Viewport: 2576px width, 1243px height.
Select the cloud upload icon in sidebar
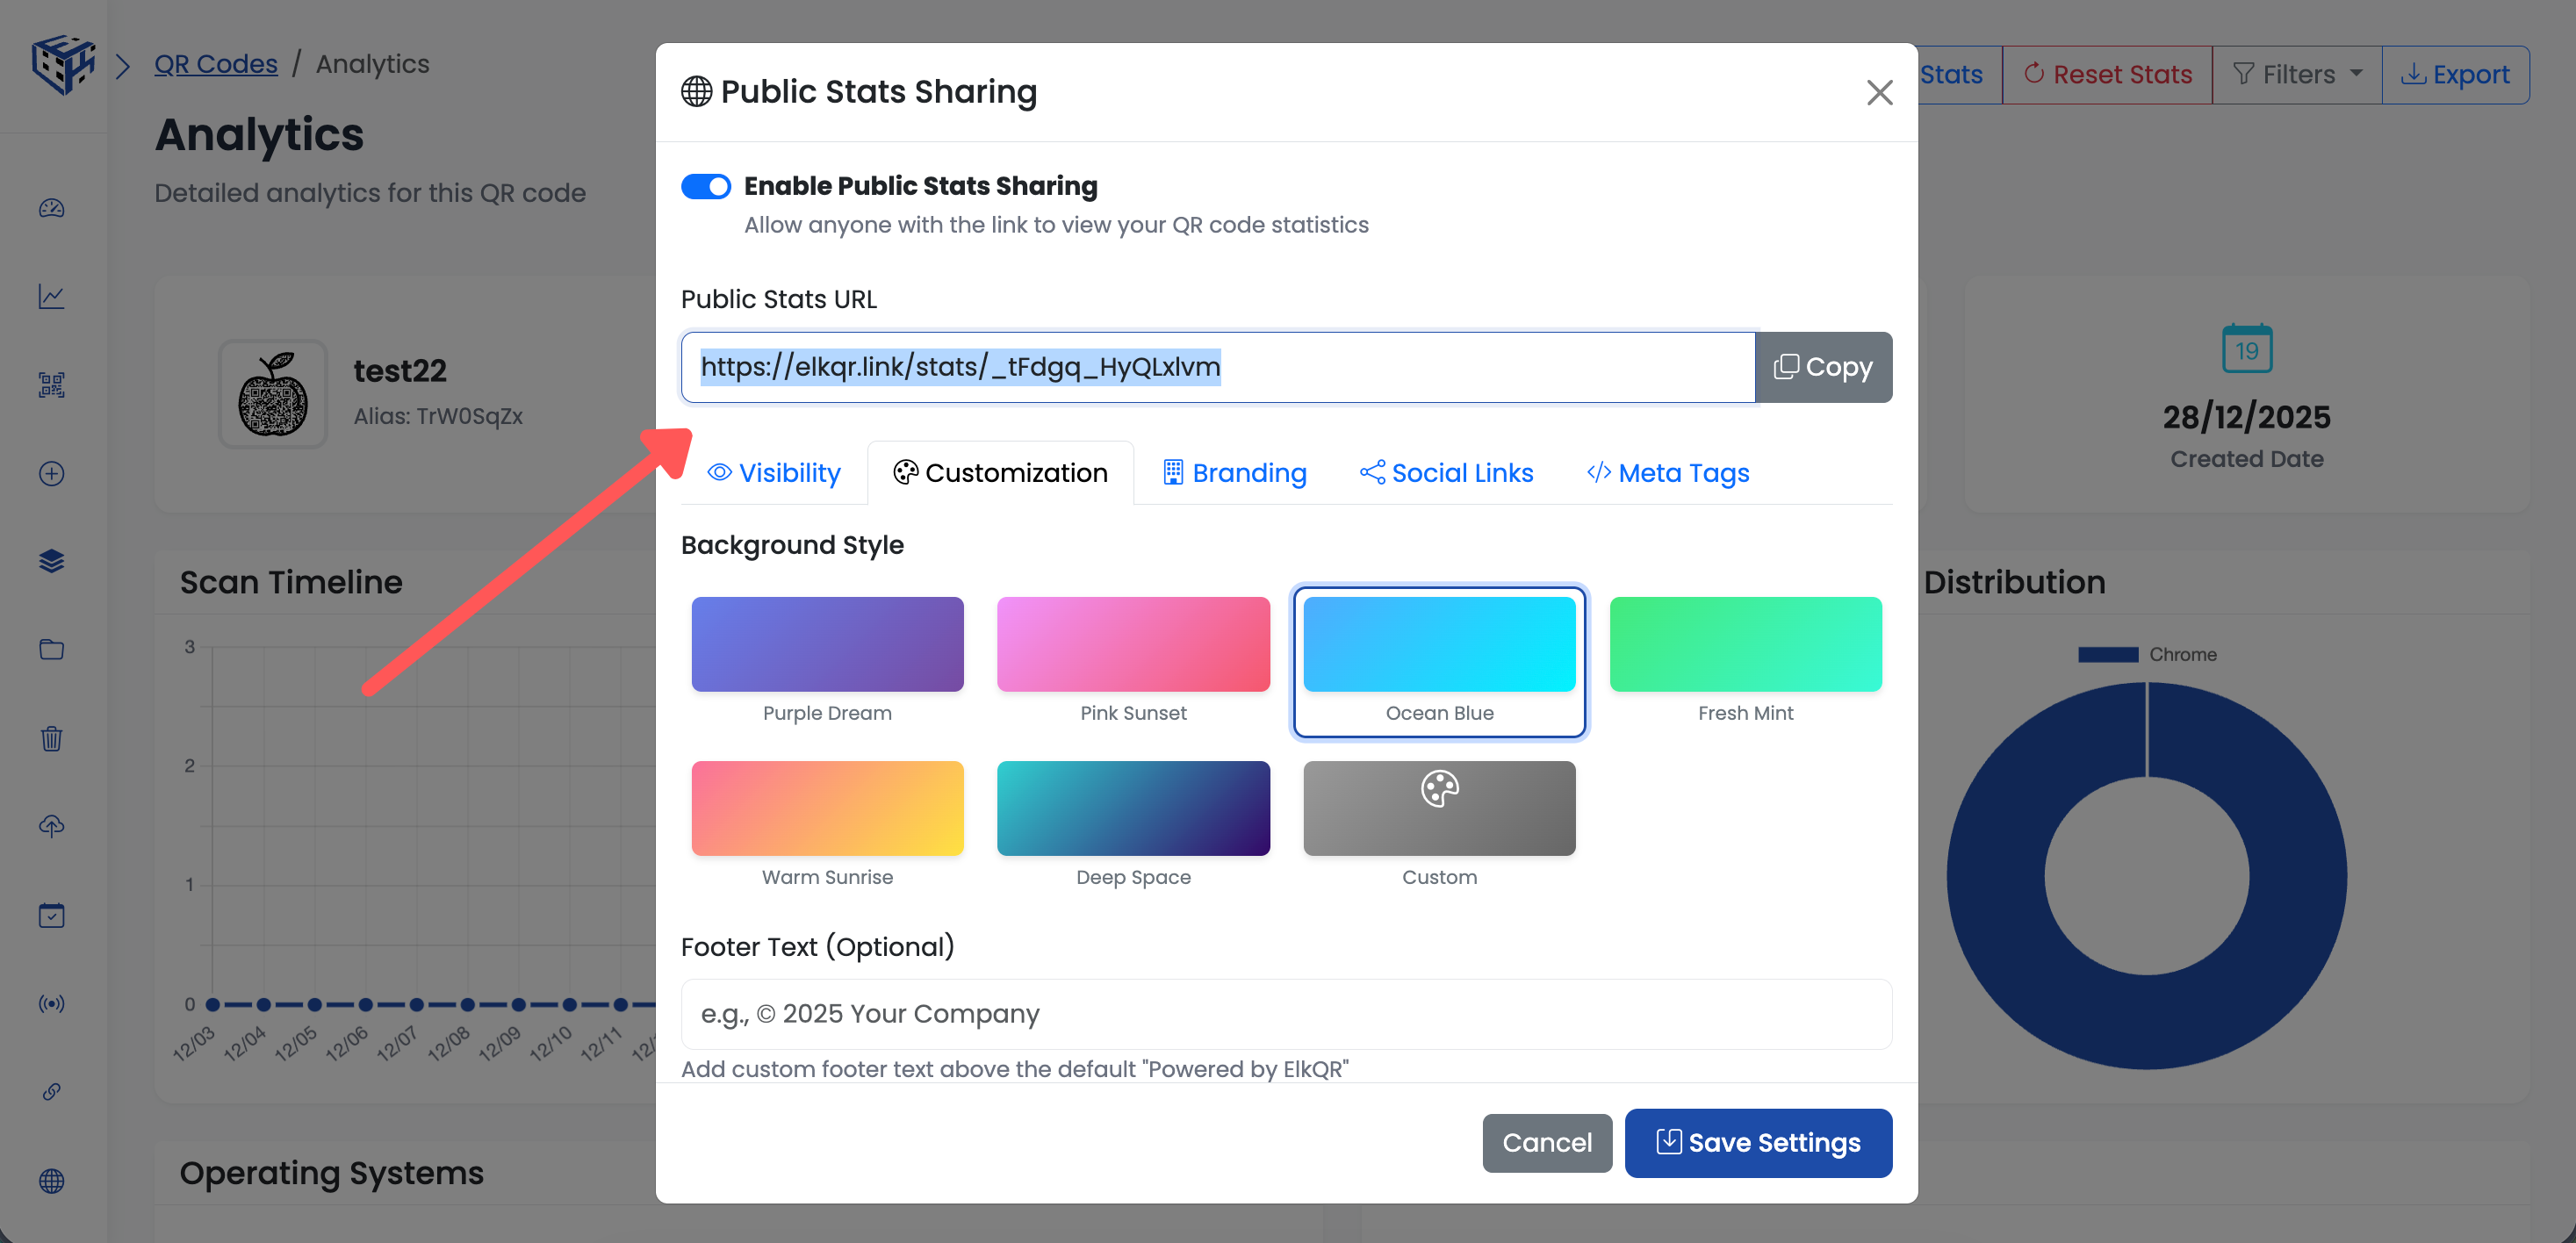tap(51, 825)
